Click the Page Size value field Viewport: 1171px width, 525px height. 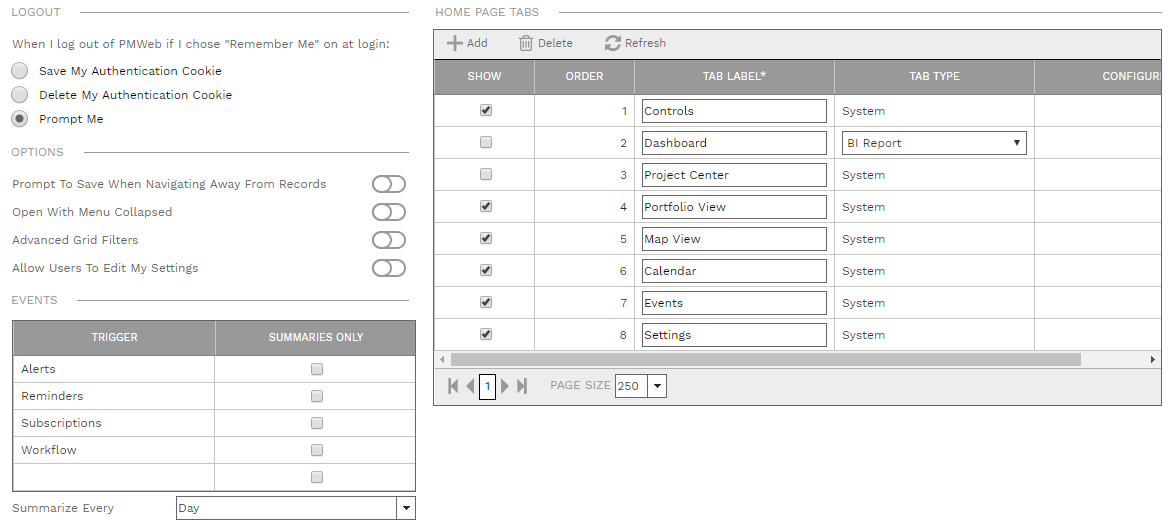click(632, 386)
